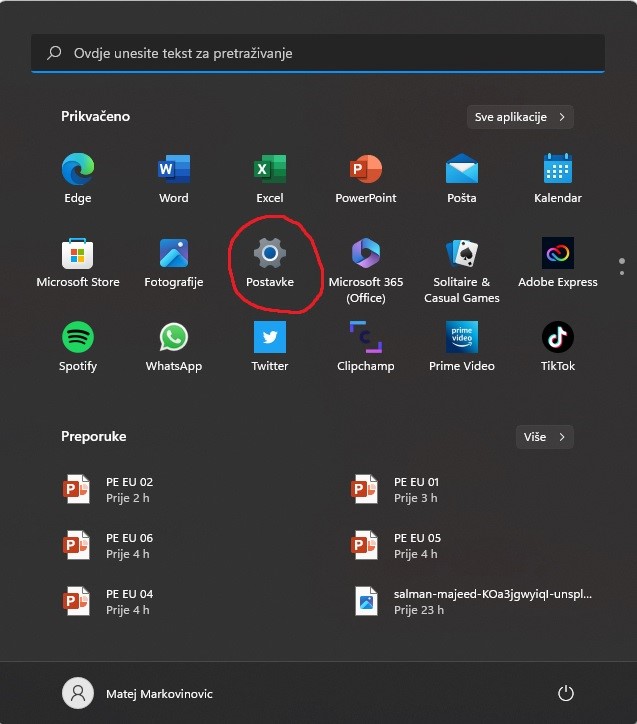Open Matej Markovinovic user account menu
Screen dimensions: 637x724
[x=138, y=693]
